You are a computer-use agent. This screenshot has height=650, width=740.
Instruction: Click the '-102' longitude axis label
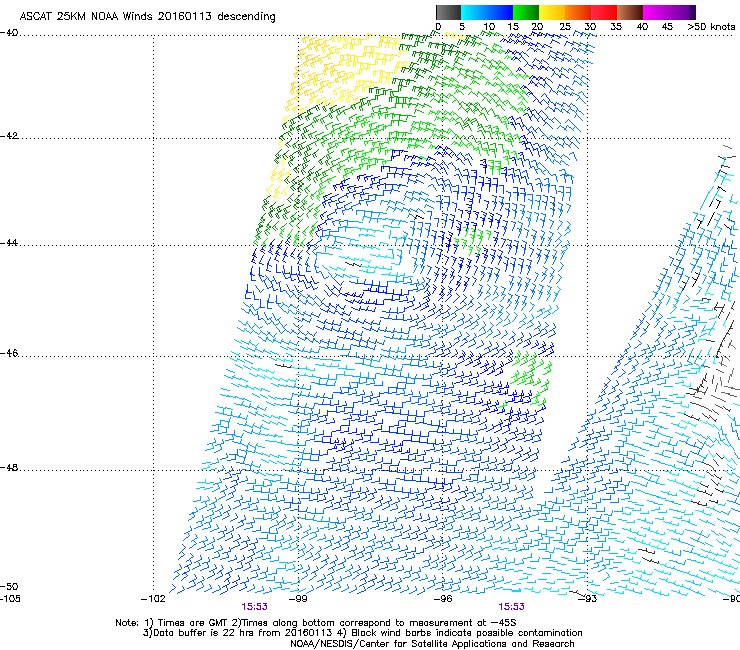(153, 599)
